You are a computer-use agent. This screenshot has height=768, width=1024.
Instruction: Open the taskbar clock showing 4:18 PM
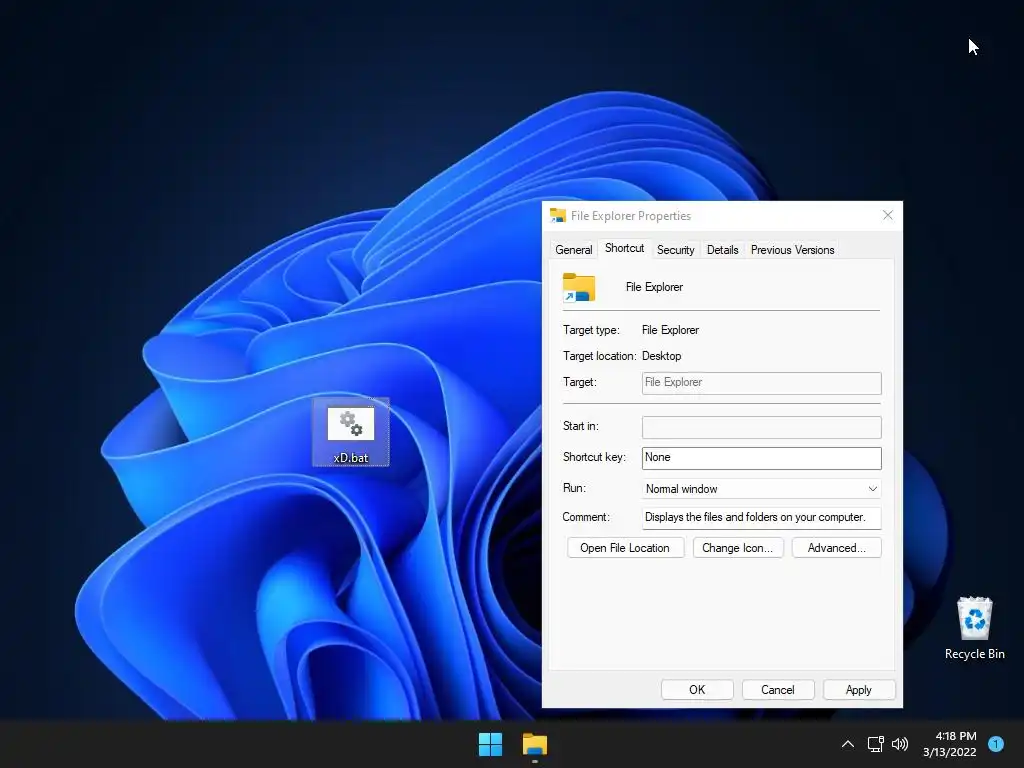(950, 744)
